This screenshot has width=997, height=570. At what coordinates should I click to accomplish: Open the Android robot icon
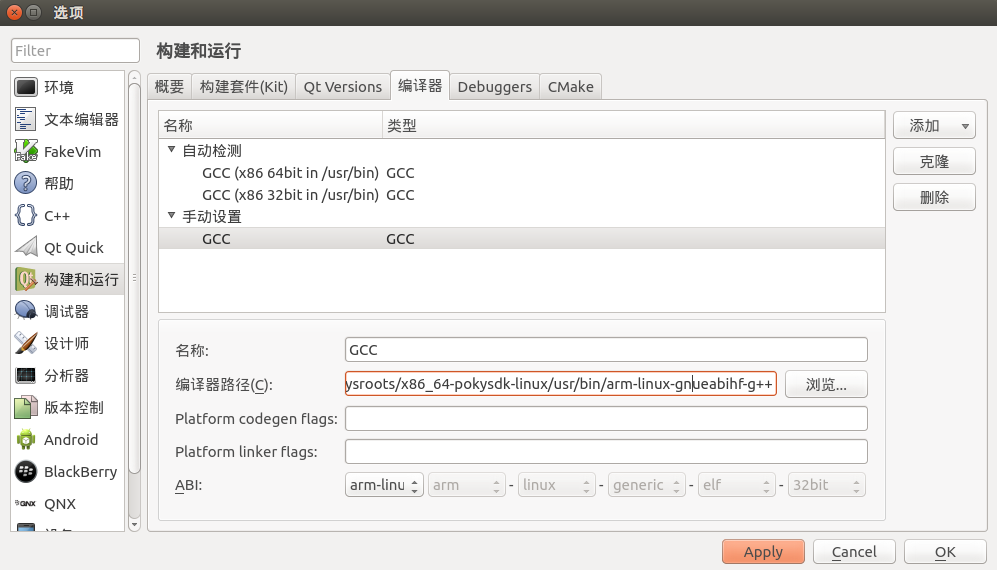(26, 440)
